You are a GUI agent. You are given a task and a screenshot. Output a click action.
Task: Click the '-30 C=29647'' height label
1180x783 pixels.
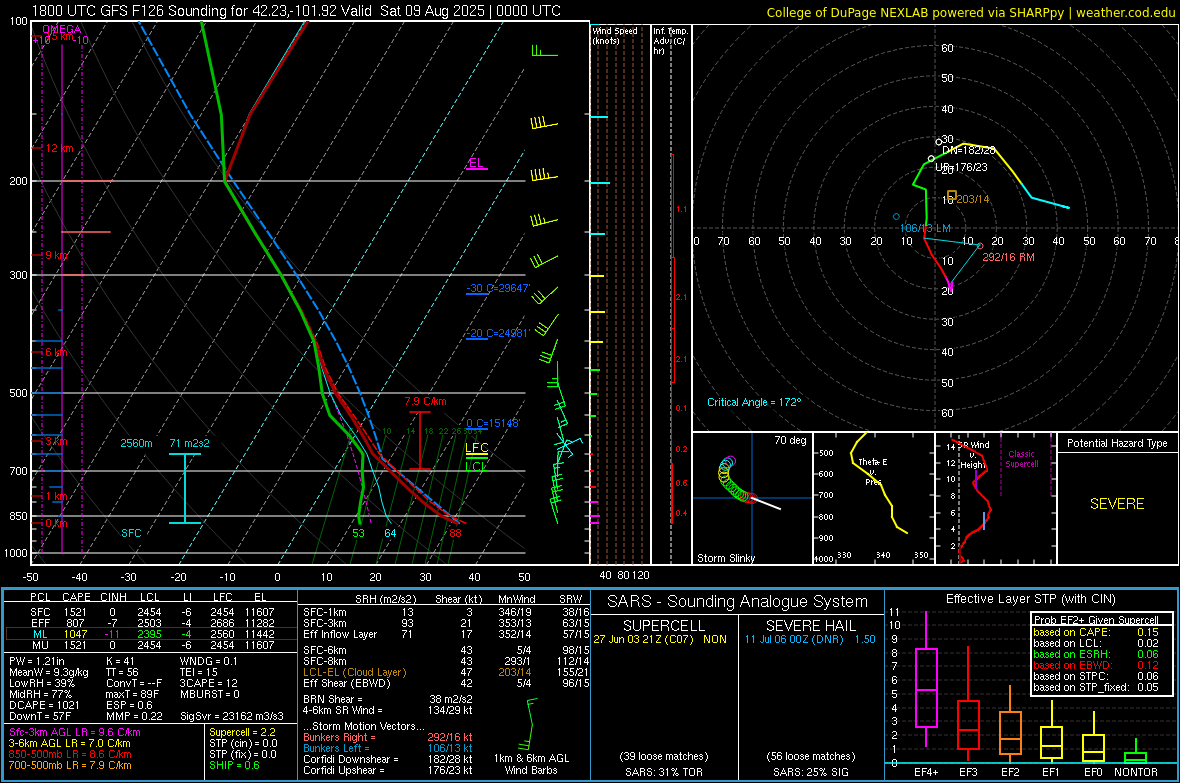click(x=498, y=288)
